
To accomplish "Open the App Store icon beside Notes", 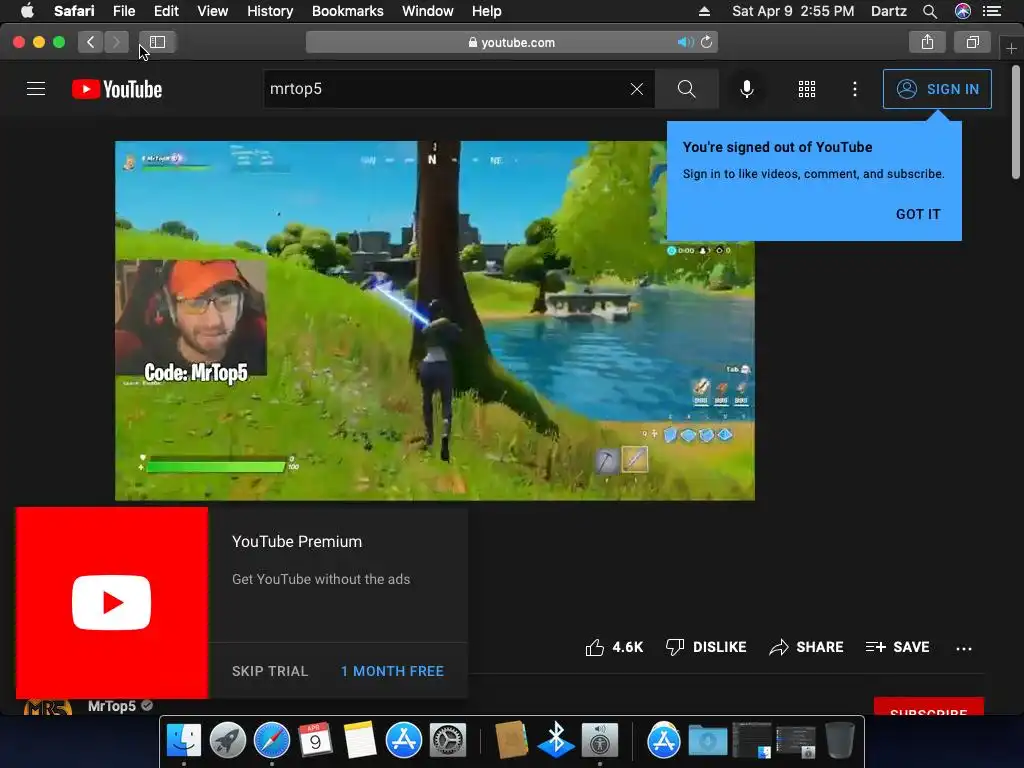I will [404, 741].
